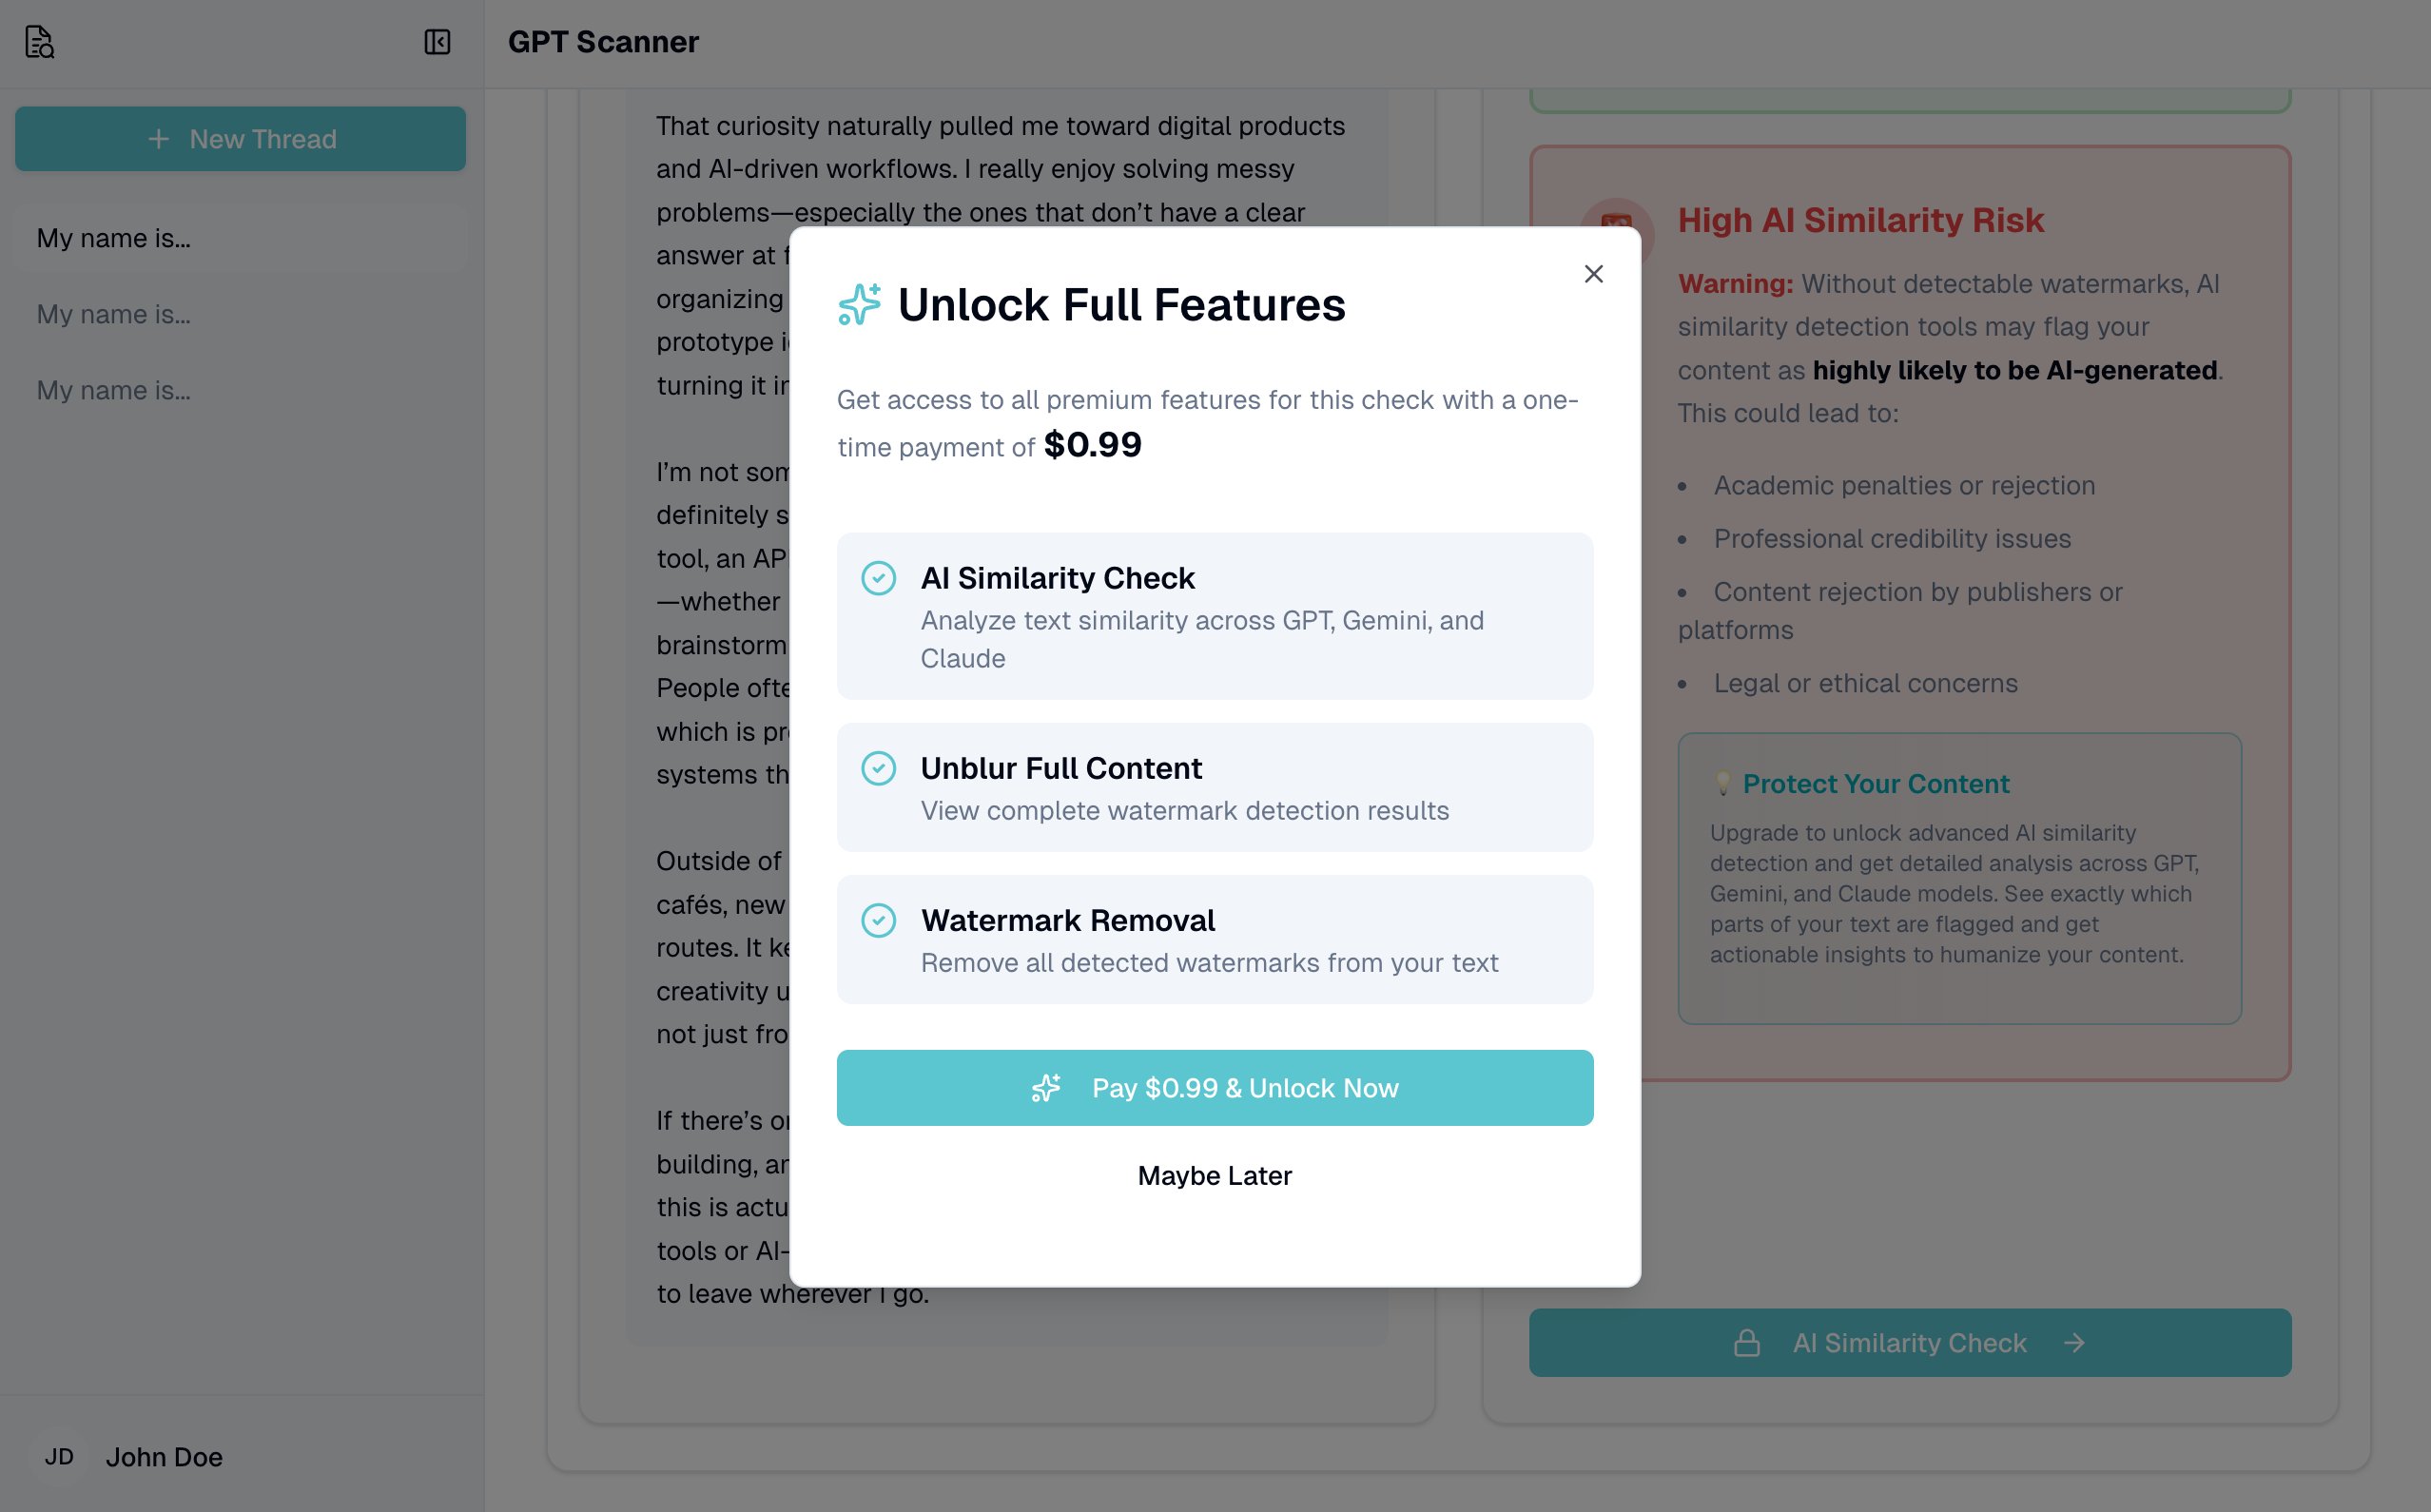2431x1512 pixels.
Task: Start a New Thread
Action: pos(240,139)
